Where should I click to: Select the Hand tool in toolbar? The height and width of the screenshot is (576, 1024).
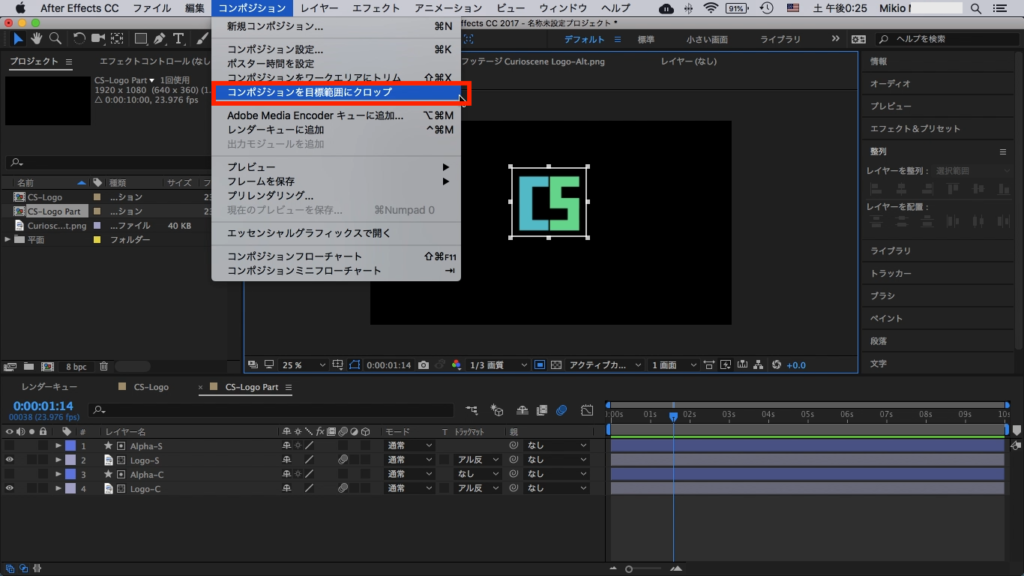[x=36, y=39]
